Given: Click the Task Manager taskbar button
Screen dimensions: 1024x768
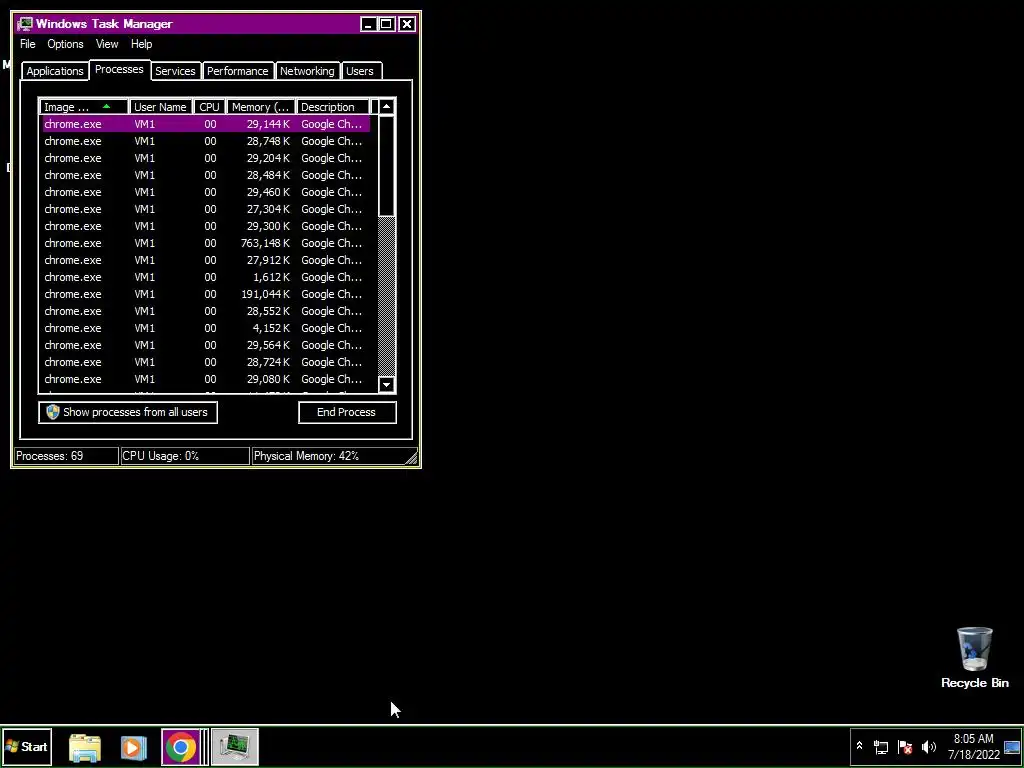Looking at the screenshot, I should point(235,747).
